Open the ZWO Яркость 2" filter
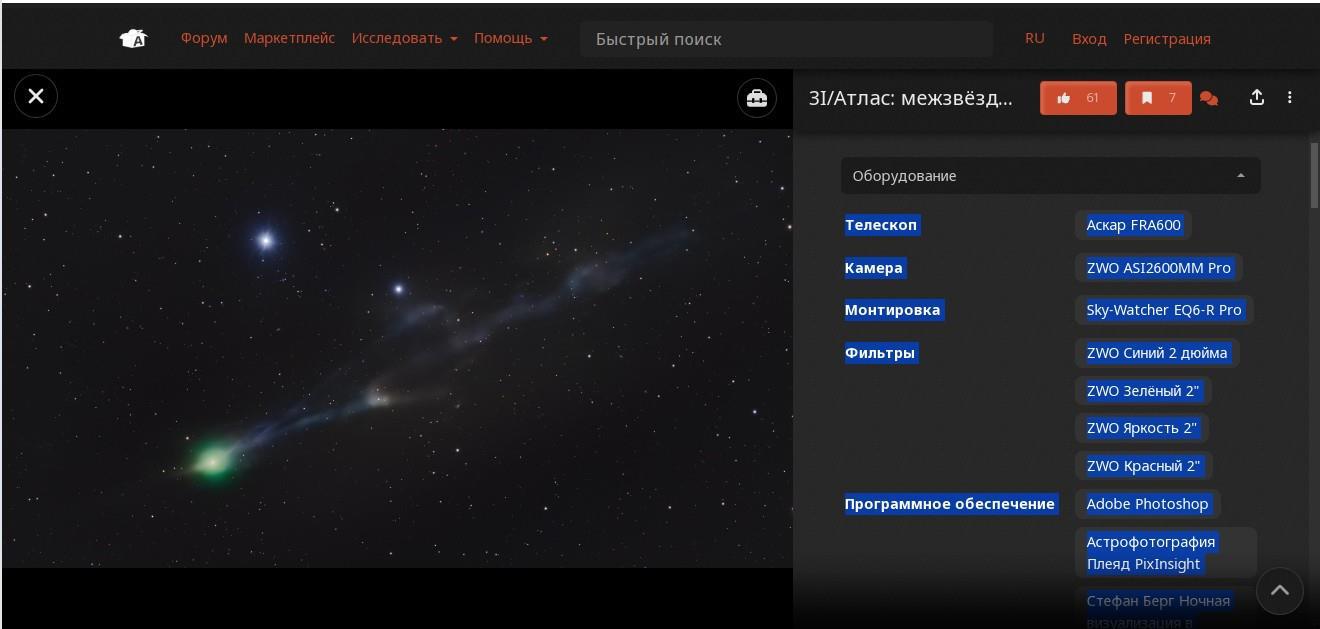 click(x=1142, y=428)
